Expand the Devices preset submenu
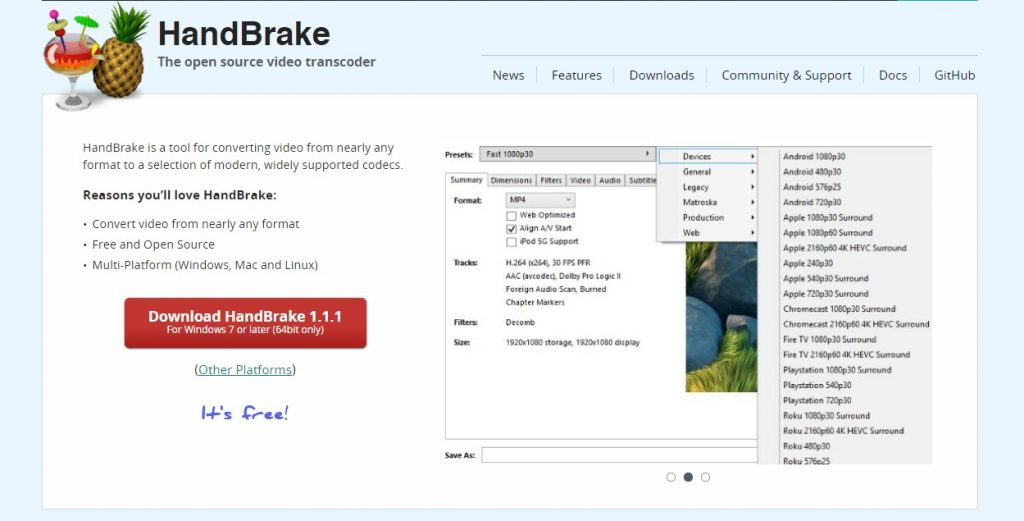 tap(707, 156)
